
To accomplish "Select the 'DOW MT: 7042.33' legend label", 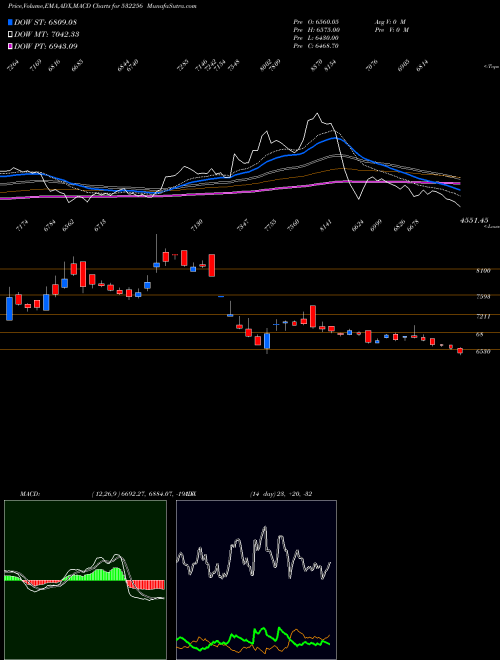I will (47, 34).
